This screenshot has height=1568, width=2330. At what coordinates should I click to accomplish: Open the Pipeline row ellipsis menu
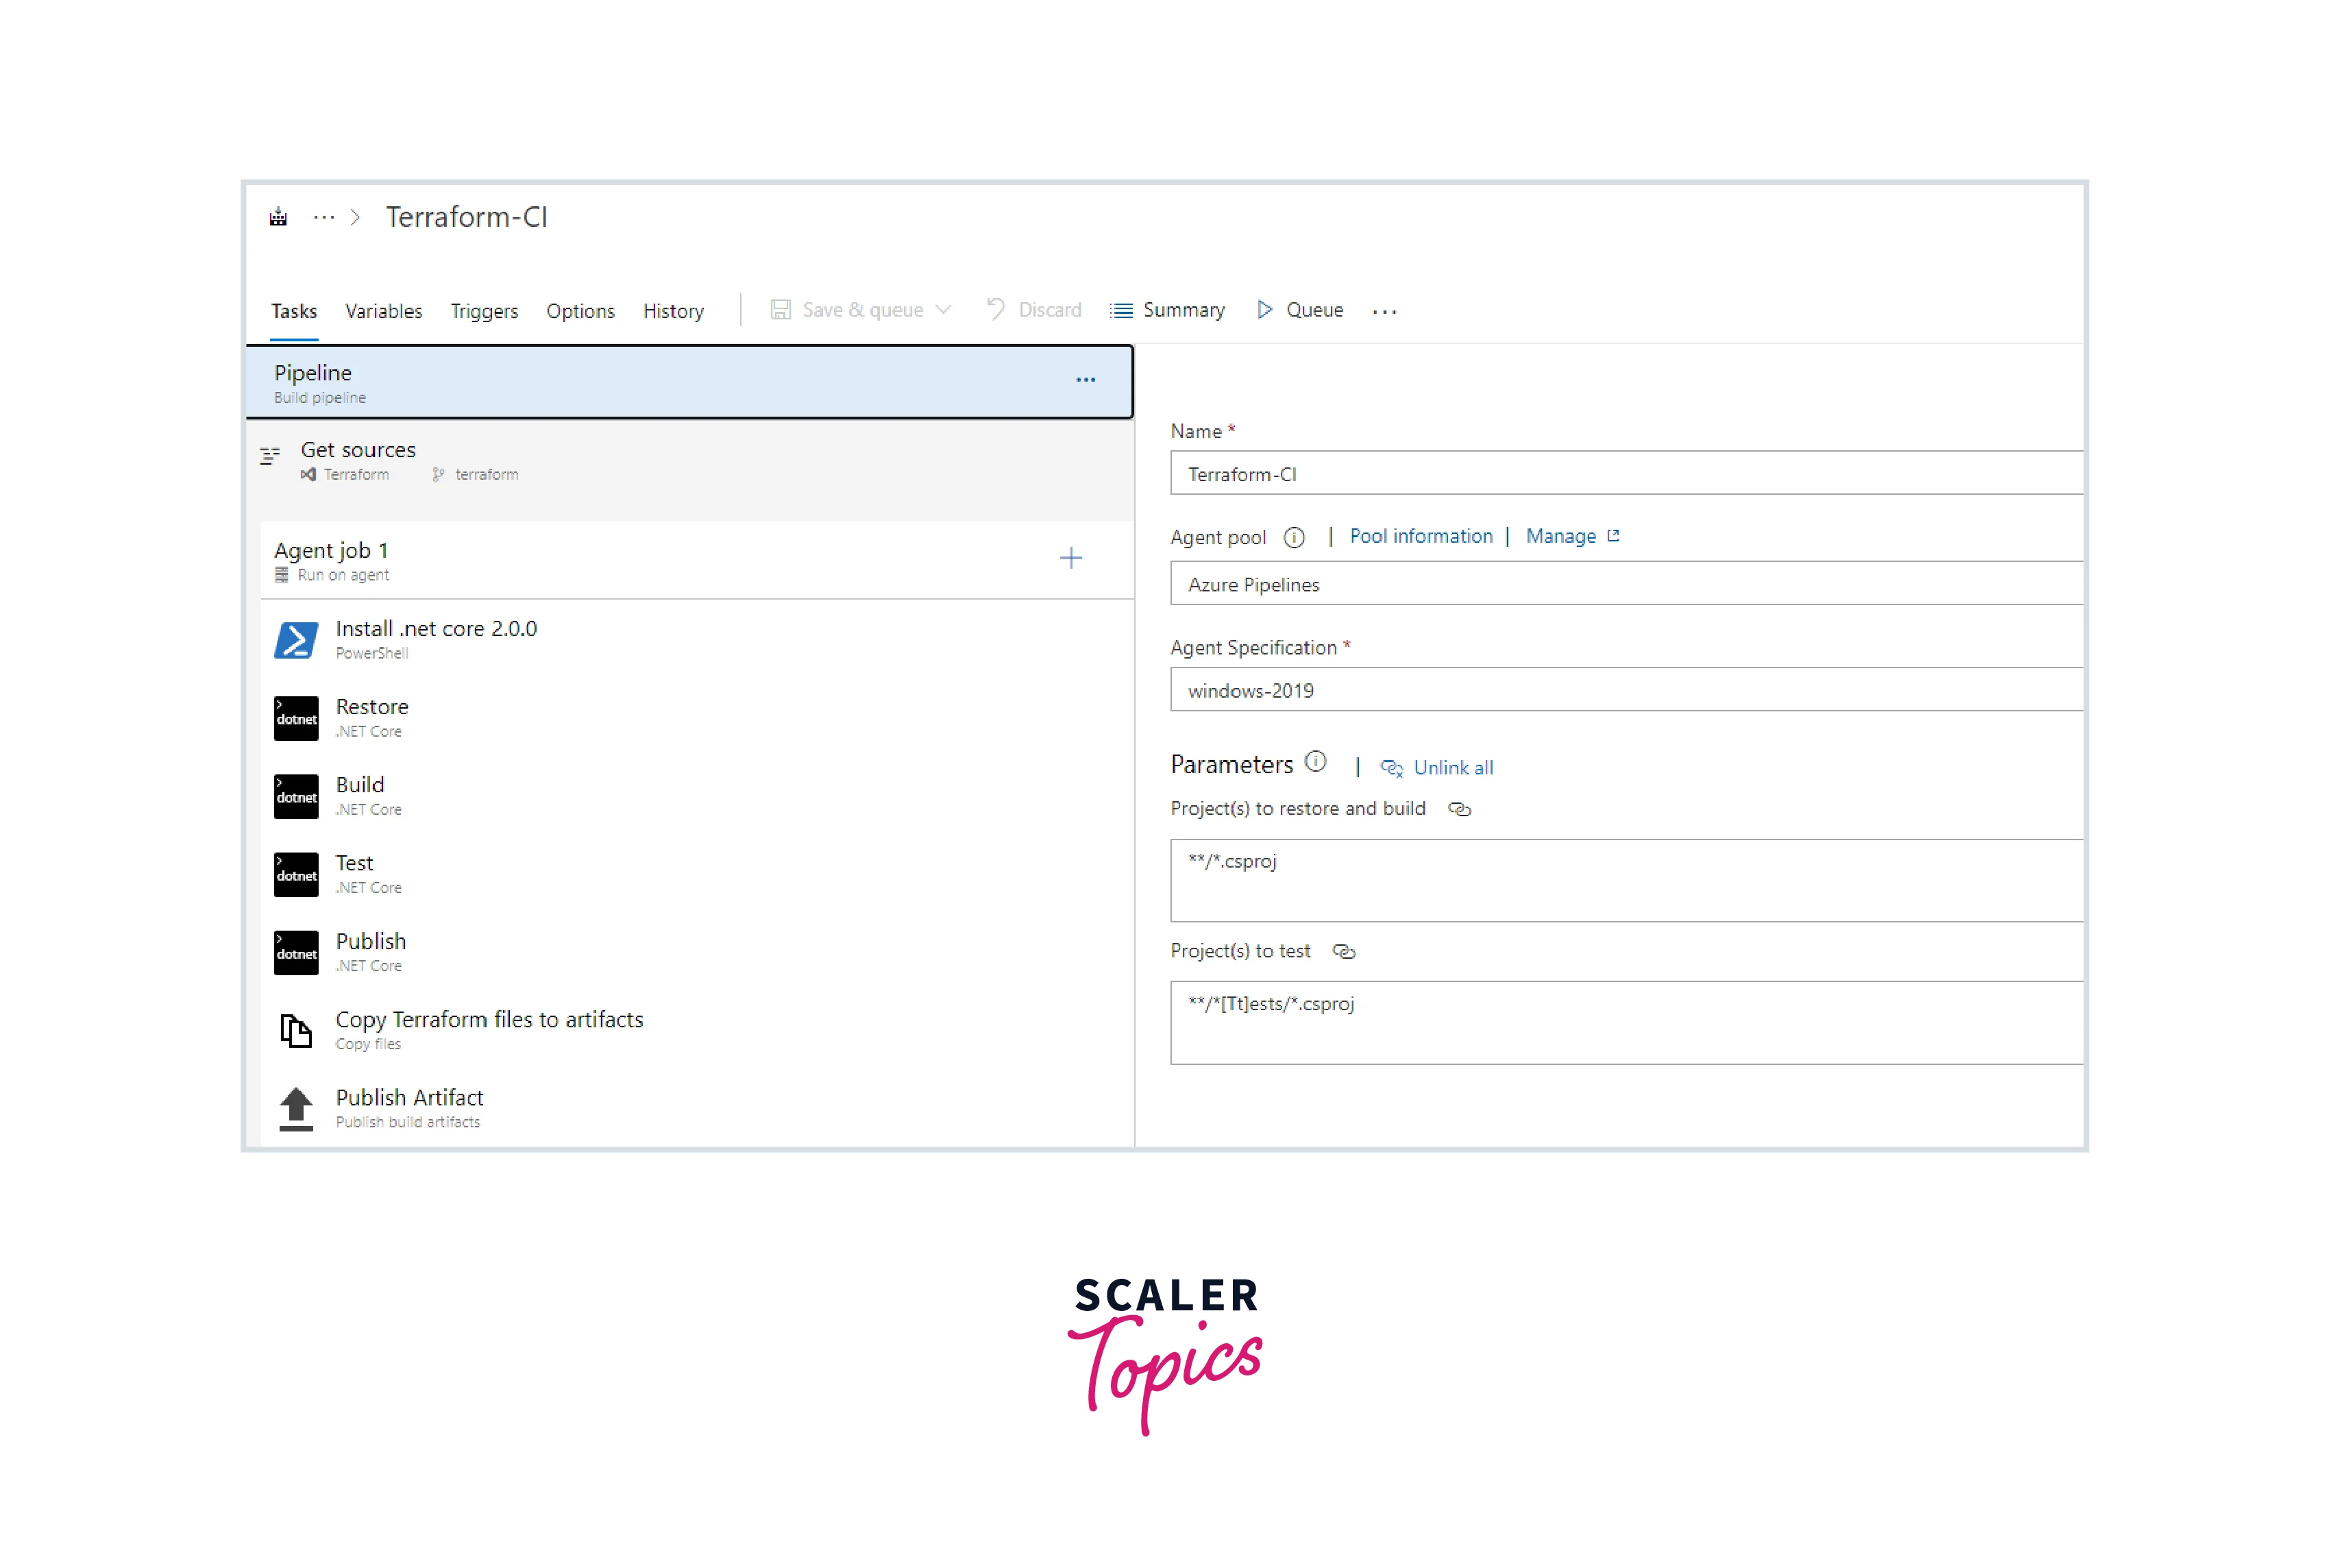tap(1086, 380)
